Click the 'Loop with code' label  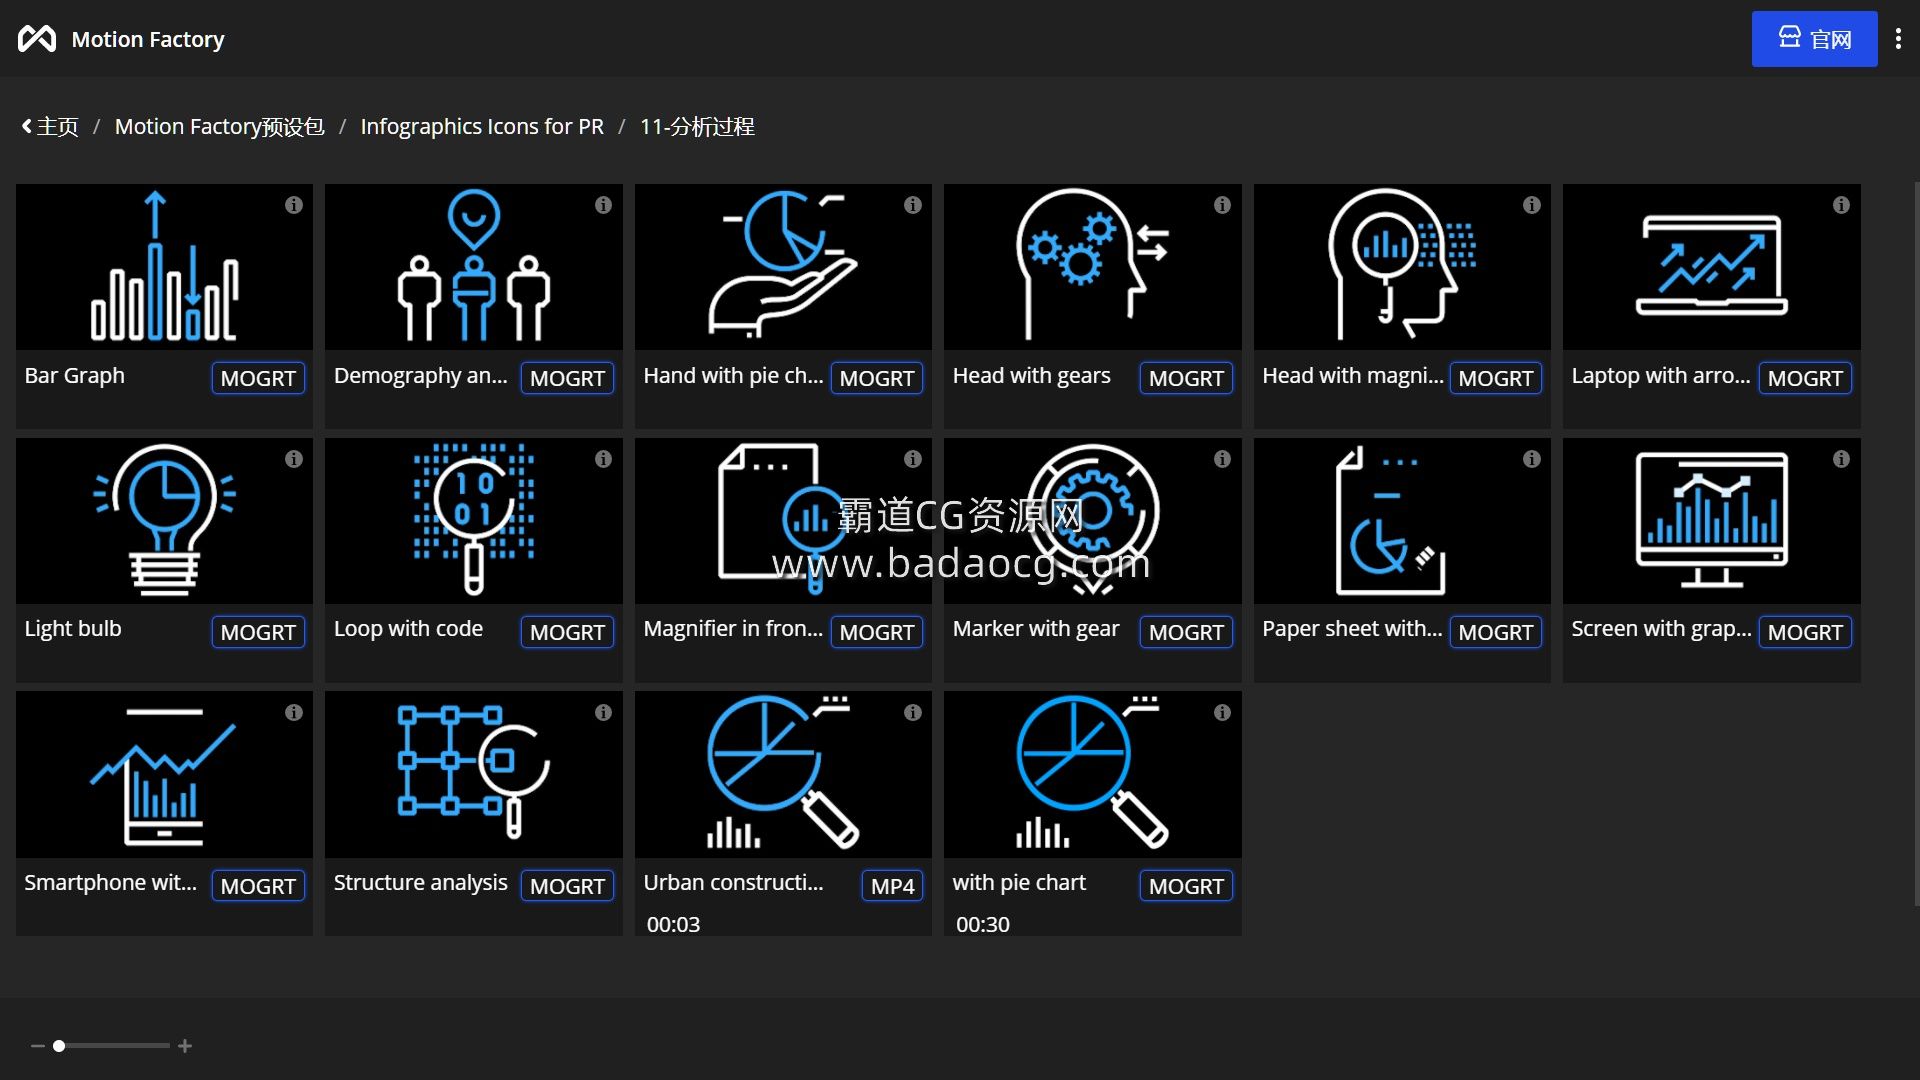(x=408, y=629)
